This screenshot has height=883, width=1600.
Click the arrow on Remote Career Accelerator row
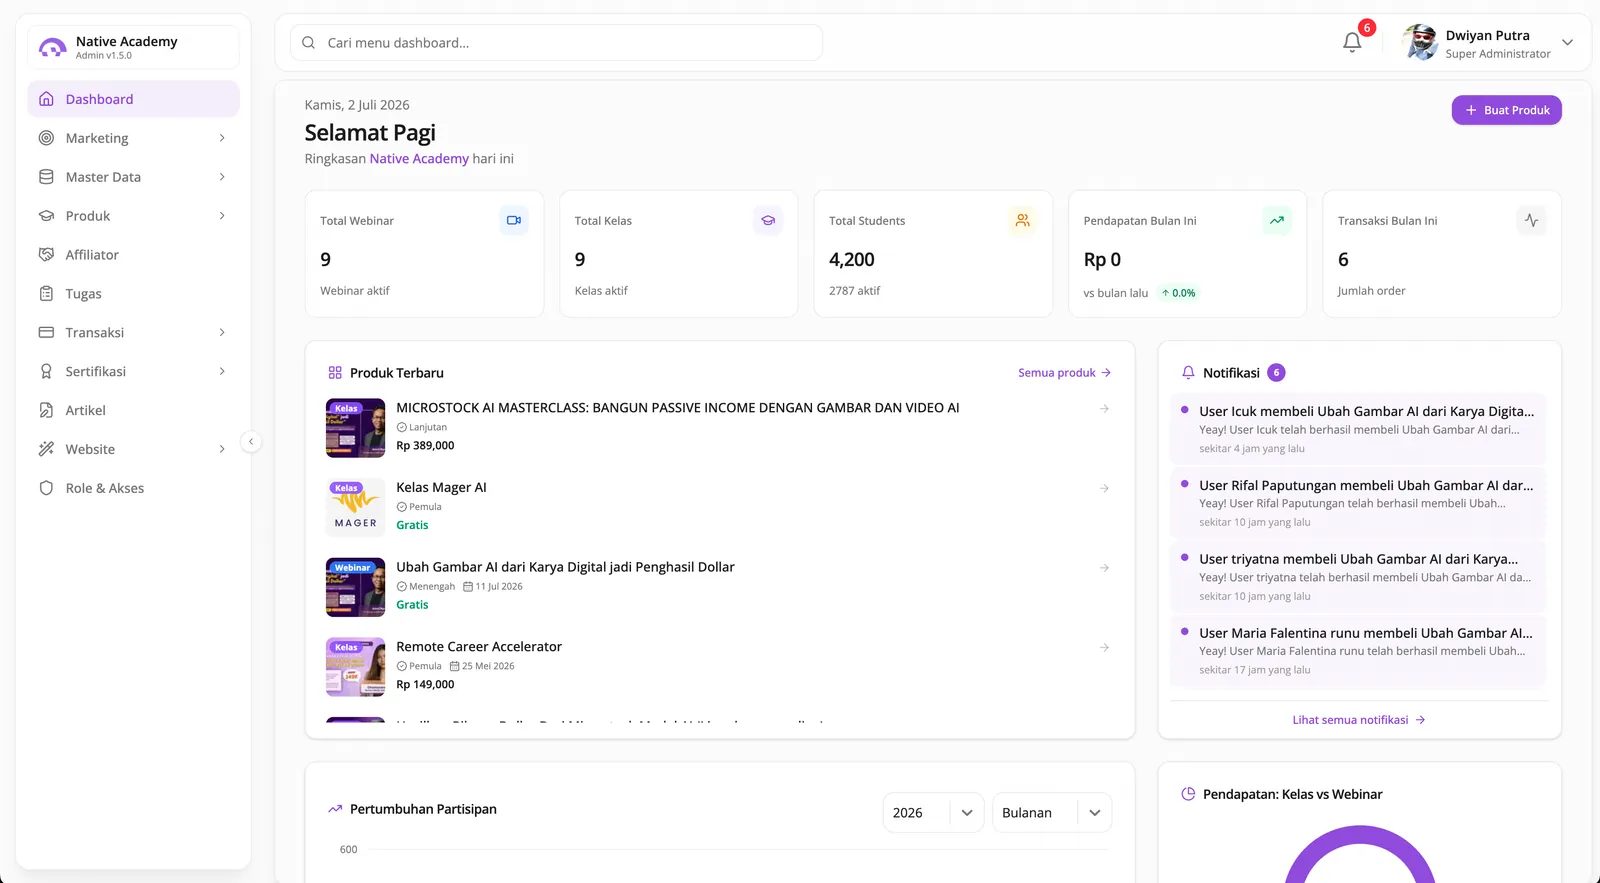[1104, 648]
